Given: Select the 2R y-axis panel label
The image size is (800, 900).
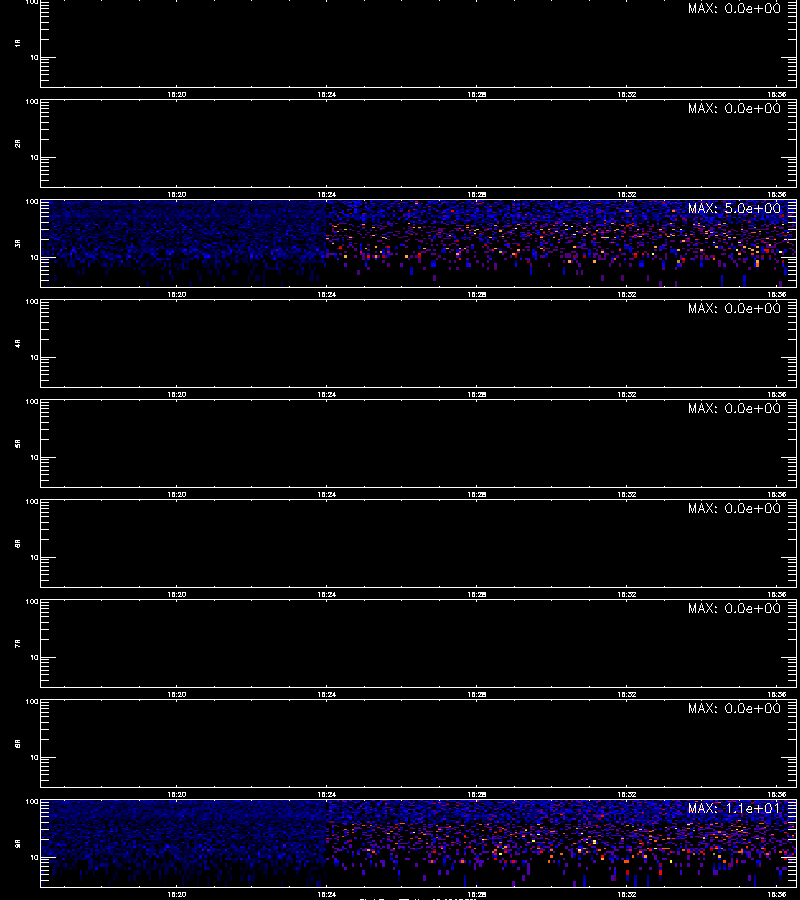Looking at the screenshot, I should click(18, 143).
